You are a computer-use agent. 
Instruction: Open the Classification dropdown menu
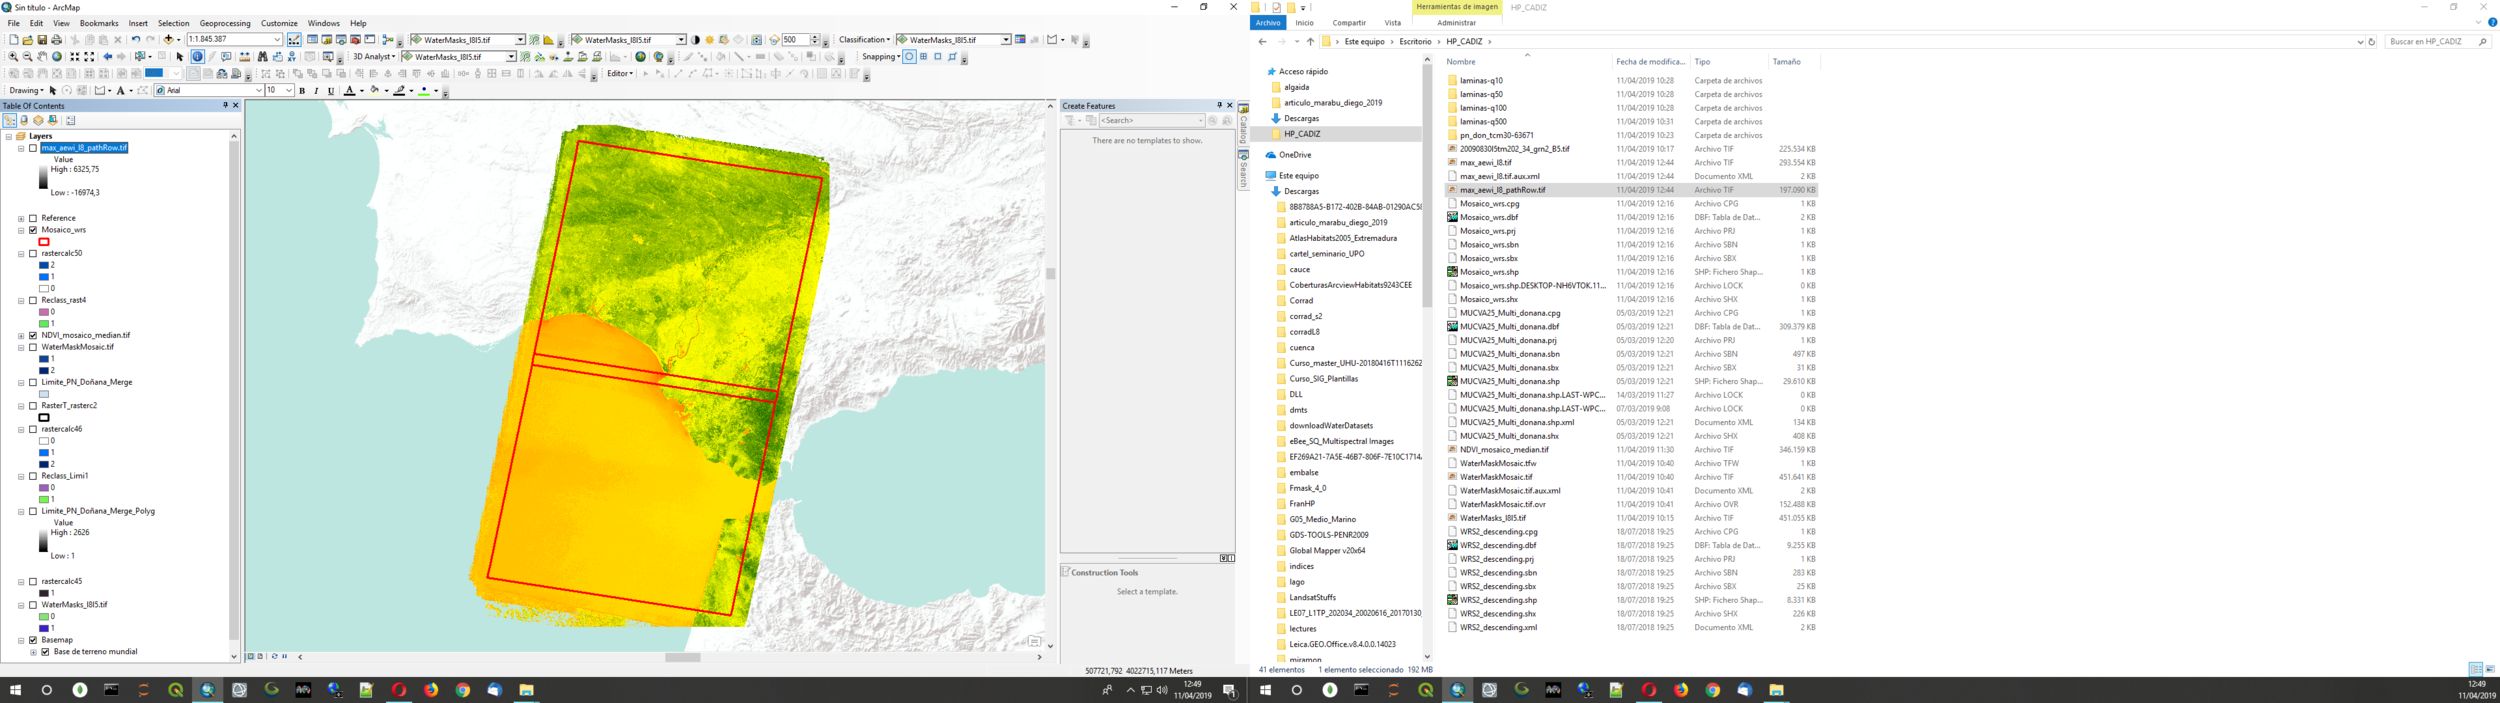[x=864, y=40]
